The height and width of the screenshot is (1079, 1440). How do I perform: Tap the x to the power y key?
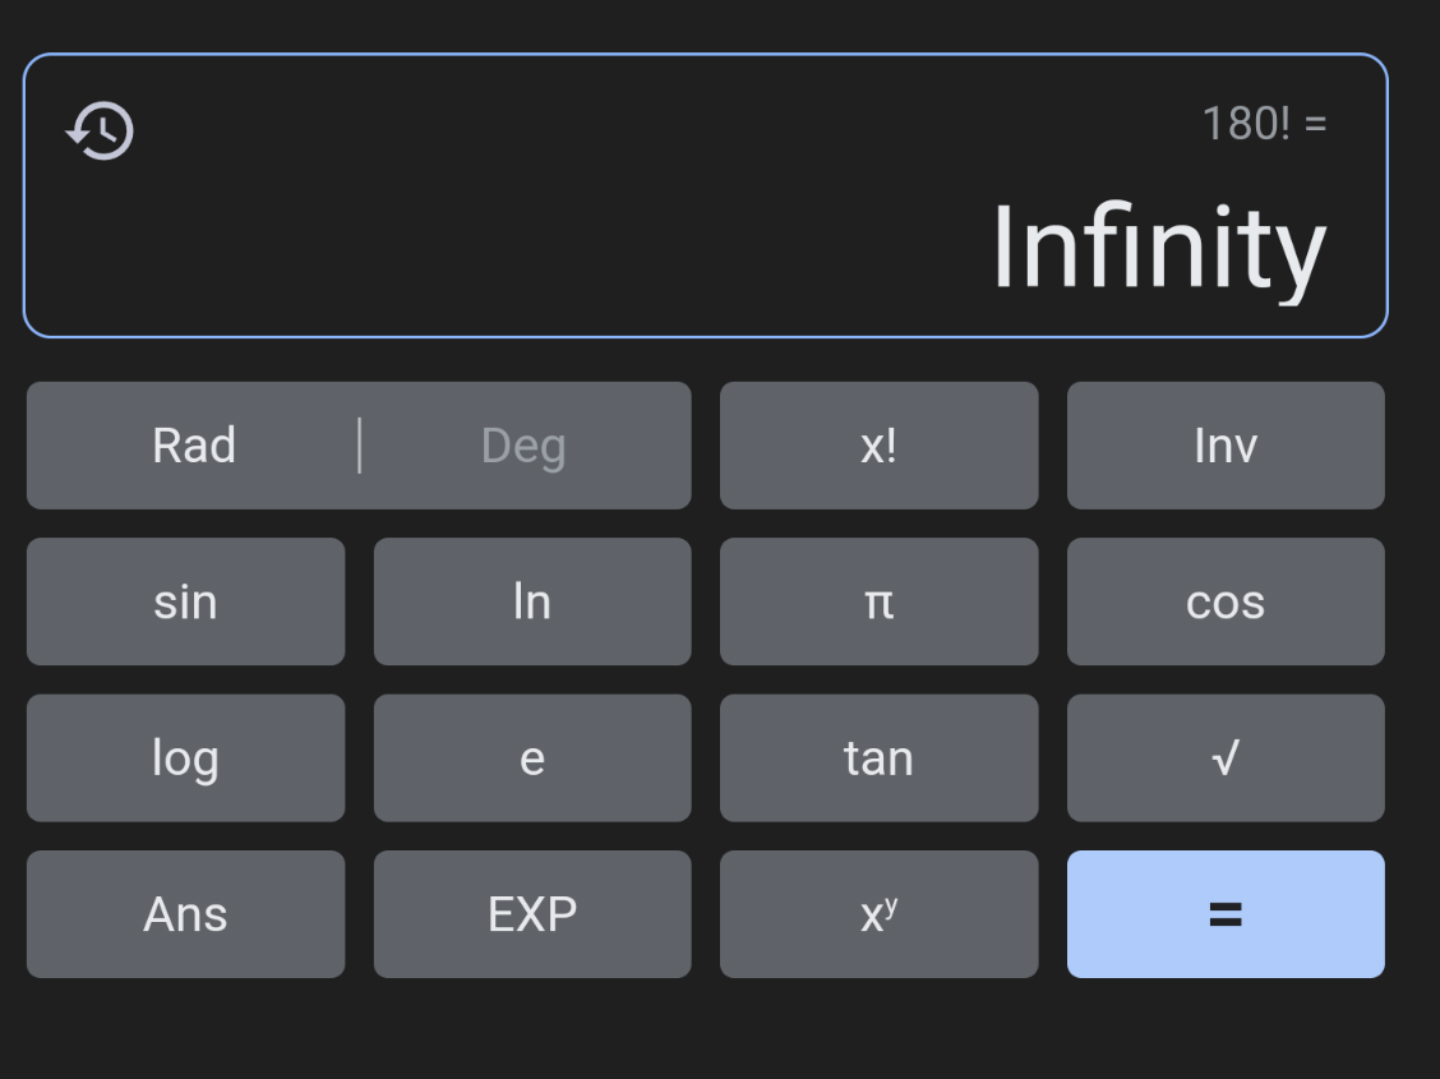(879, 914)
